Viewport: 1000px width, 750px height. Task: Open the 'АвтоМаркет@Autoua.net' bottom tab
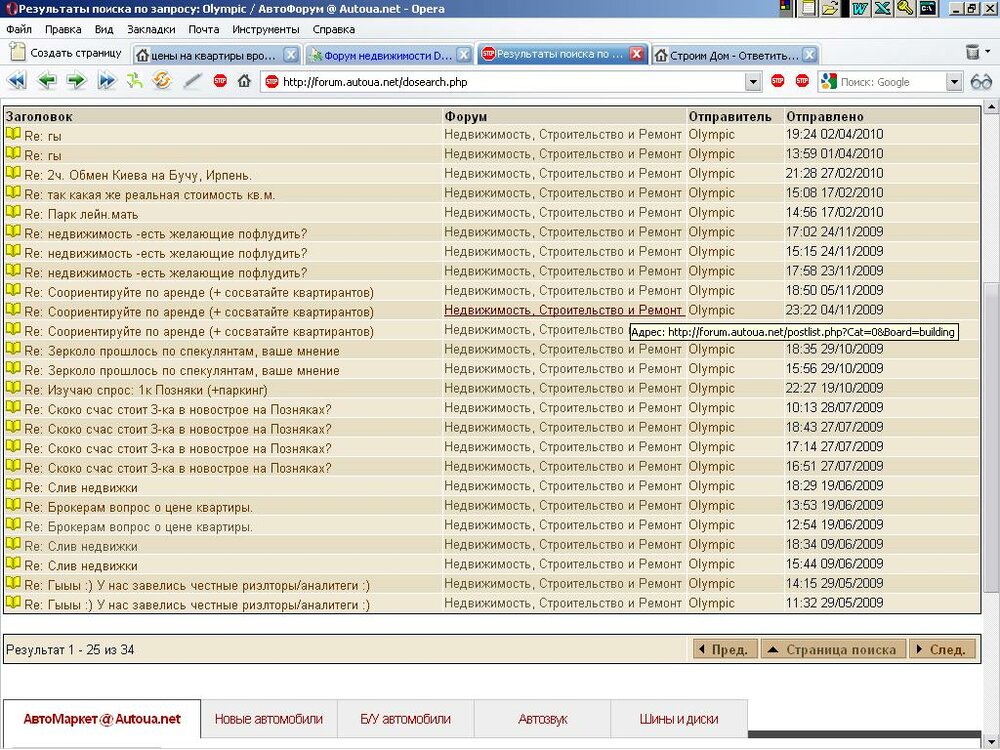(x=102, y=719)
